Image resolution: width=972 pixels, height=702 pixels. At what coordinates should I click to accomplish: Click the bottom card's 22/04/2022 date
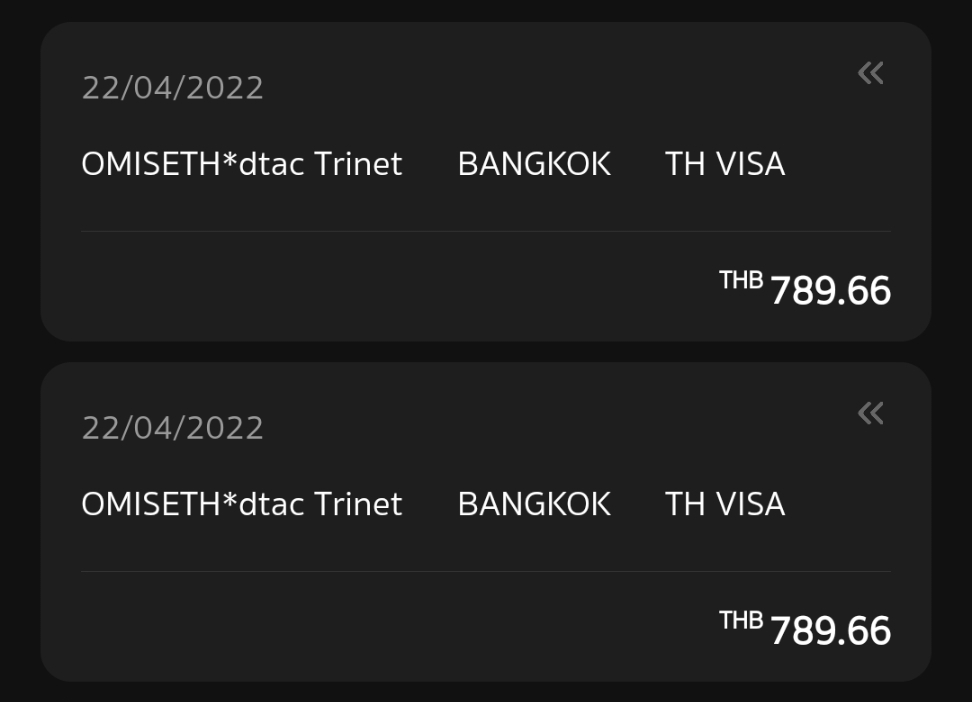172,428
